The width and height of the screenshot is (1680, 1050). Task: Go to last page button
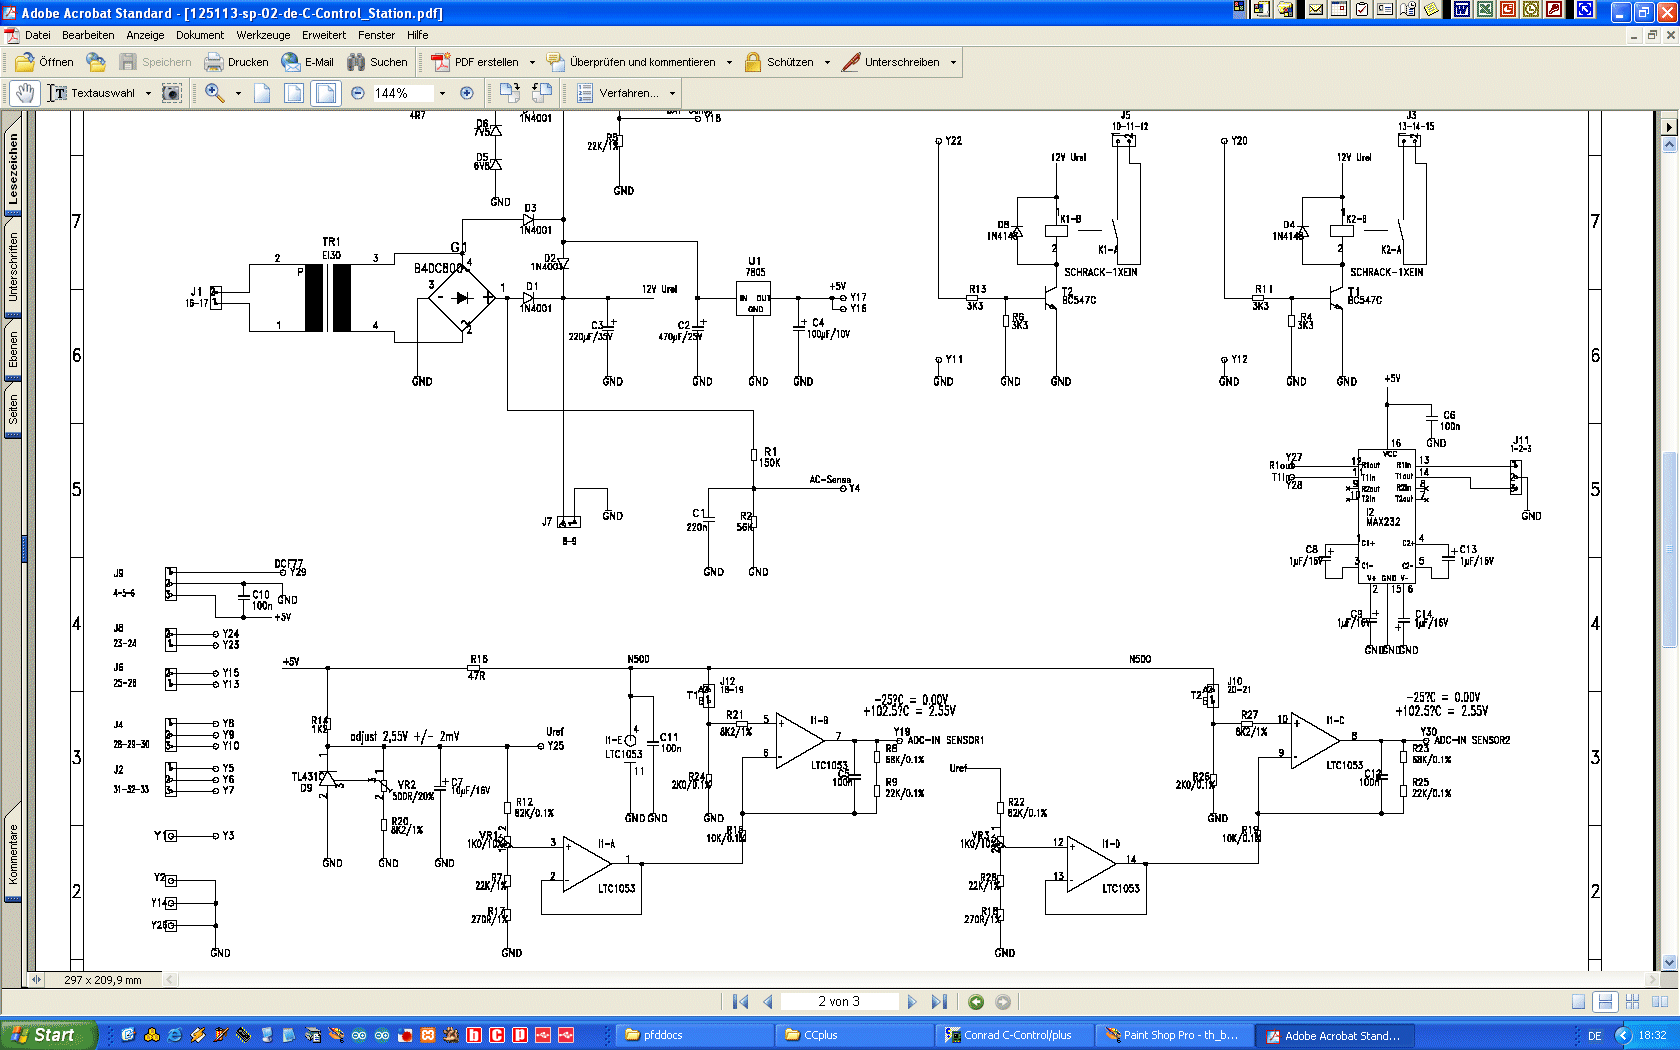coord(939,1002)
